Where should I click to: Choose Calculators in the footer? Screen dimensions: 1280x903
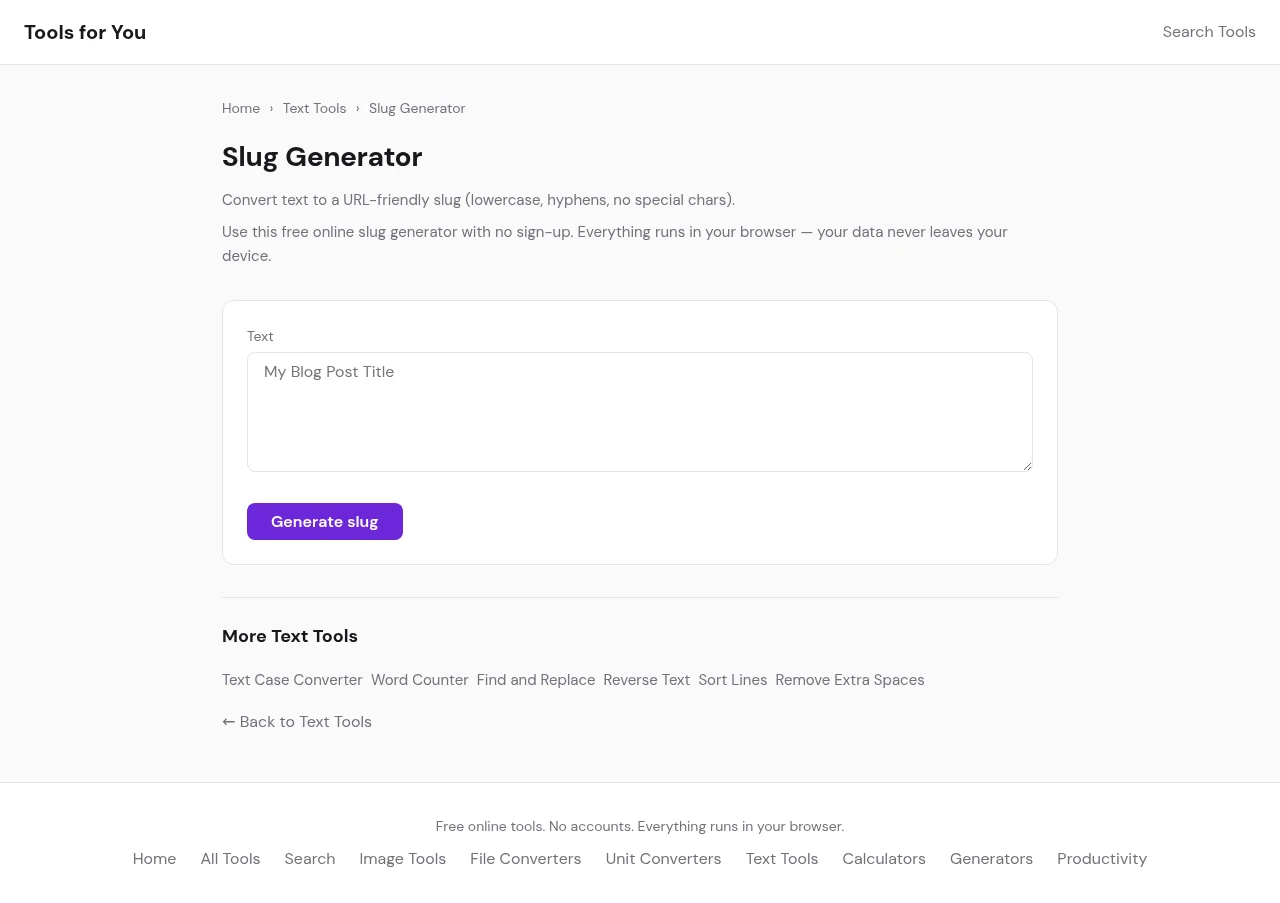coord(883,859)
